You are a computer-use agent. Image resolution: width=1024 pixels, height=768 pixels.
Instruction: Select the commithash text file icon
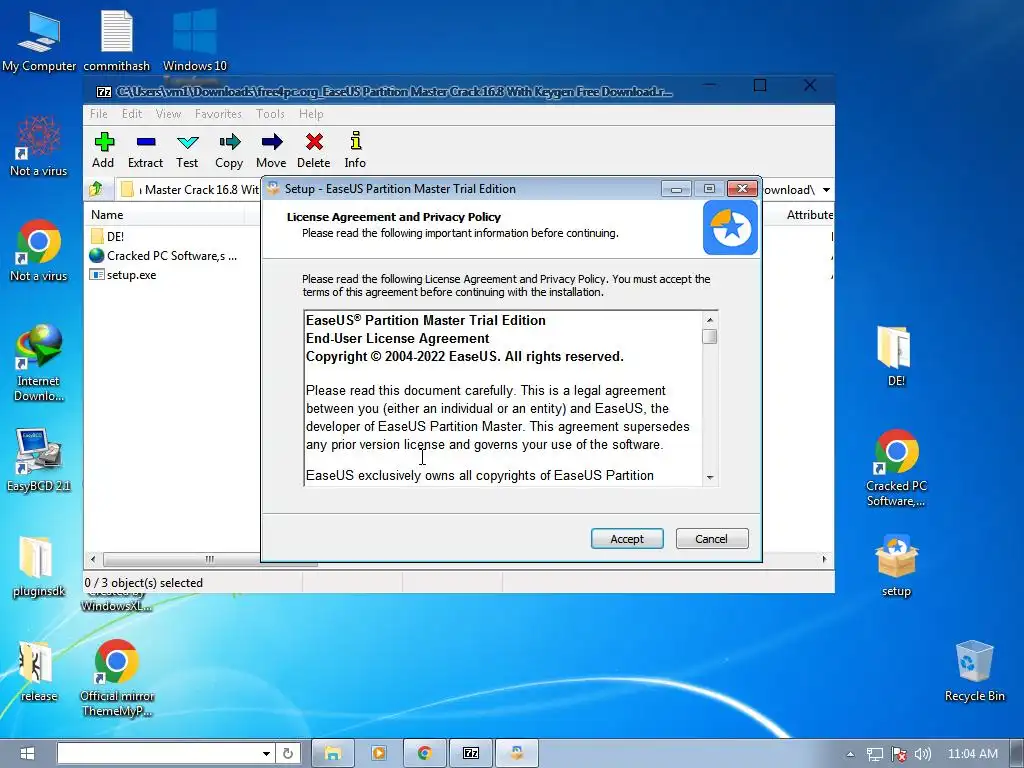pyautogui.click(x=117, y=40)
